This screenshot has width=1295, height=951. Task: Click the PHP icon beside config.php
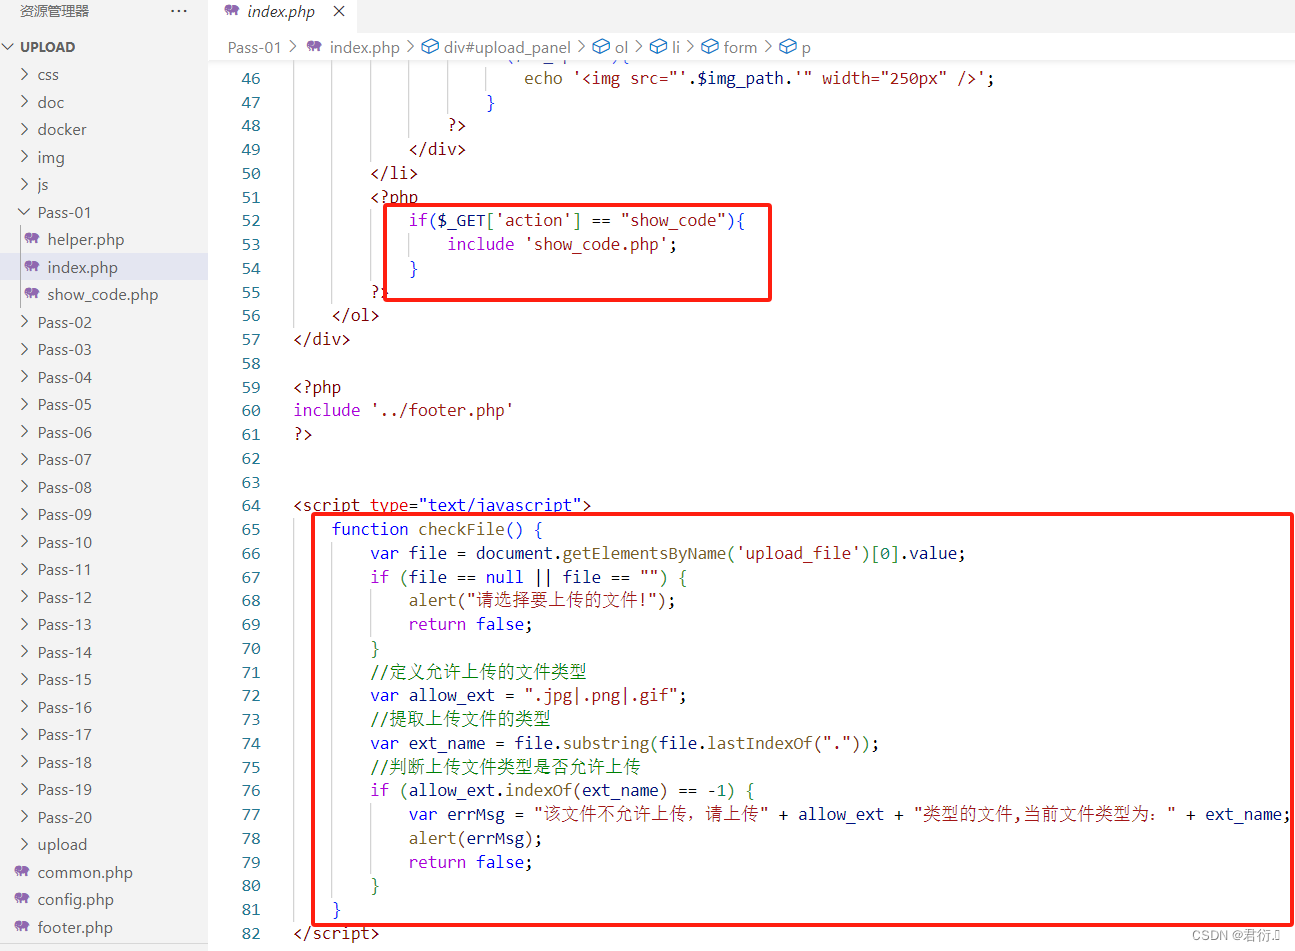[x=22, y=899]
